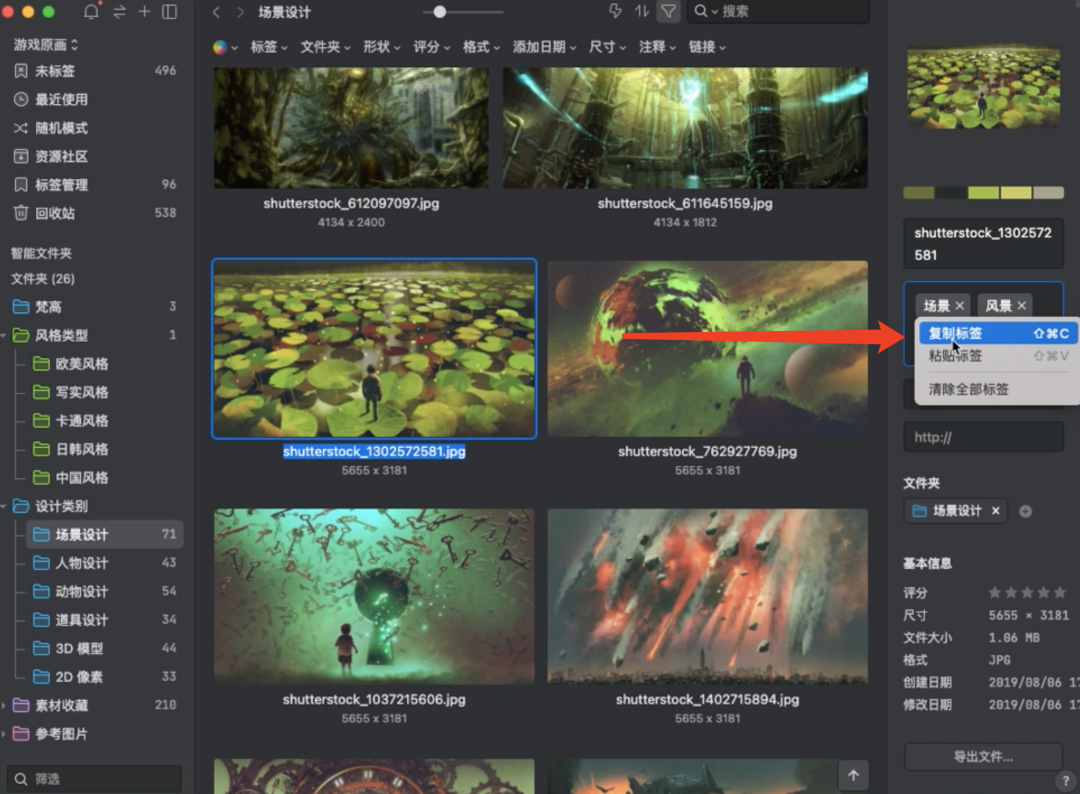The width and height of the screenshot is (1080, 794).
Task: Open the 添加日期 filter dropdown
Action: pos(544,47)
